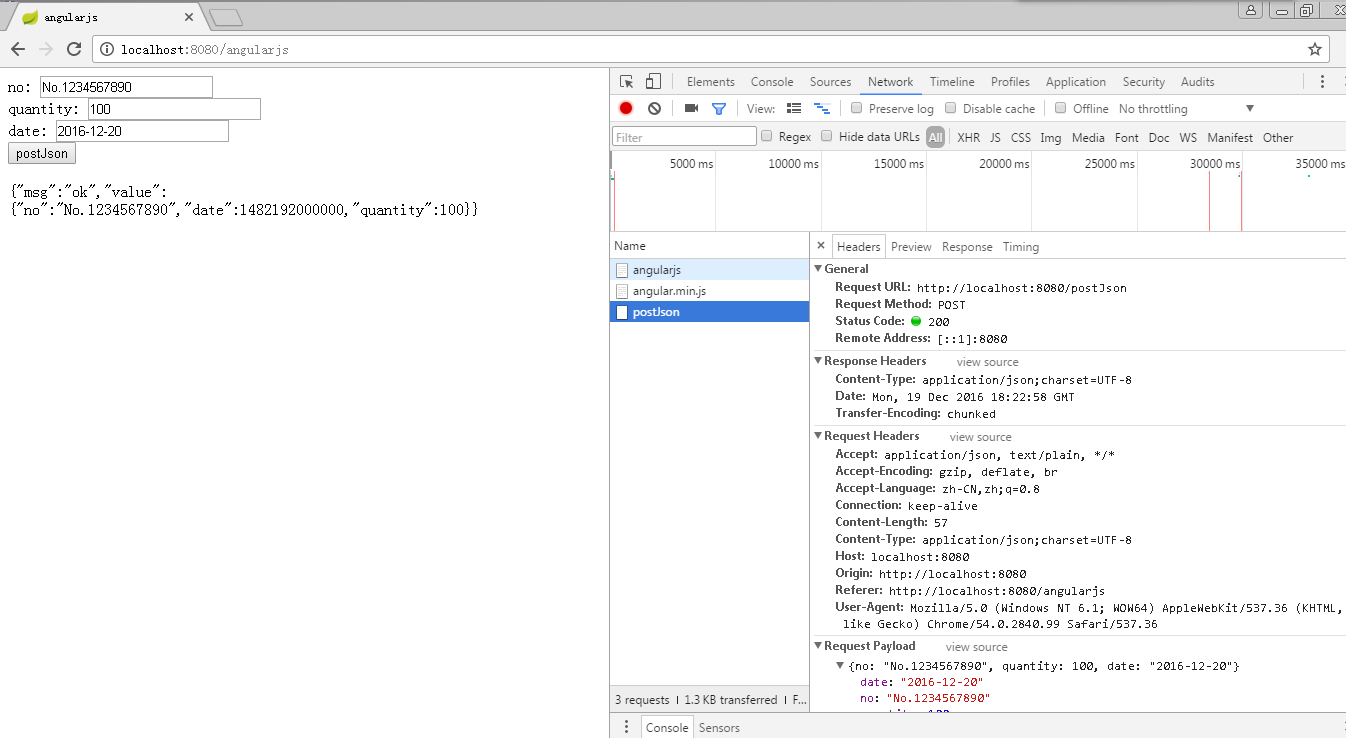Click the red record network log button

pyautogui.click(x=626, y=108)
